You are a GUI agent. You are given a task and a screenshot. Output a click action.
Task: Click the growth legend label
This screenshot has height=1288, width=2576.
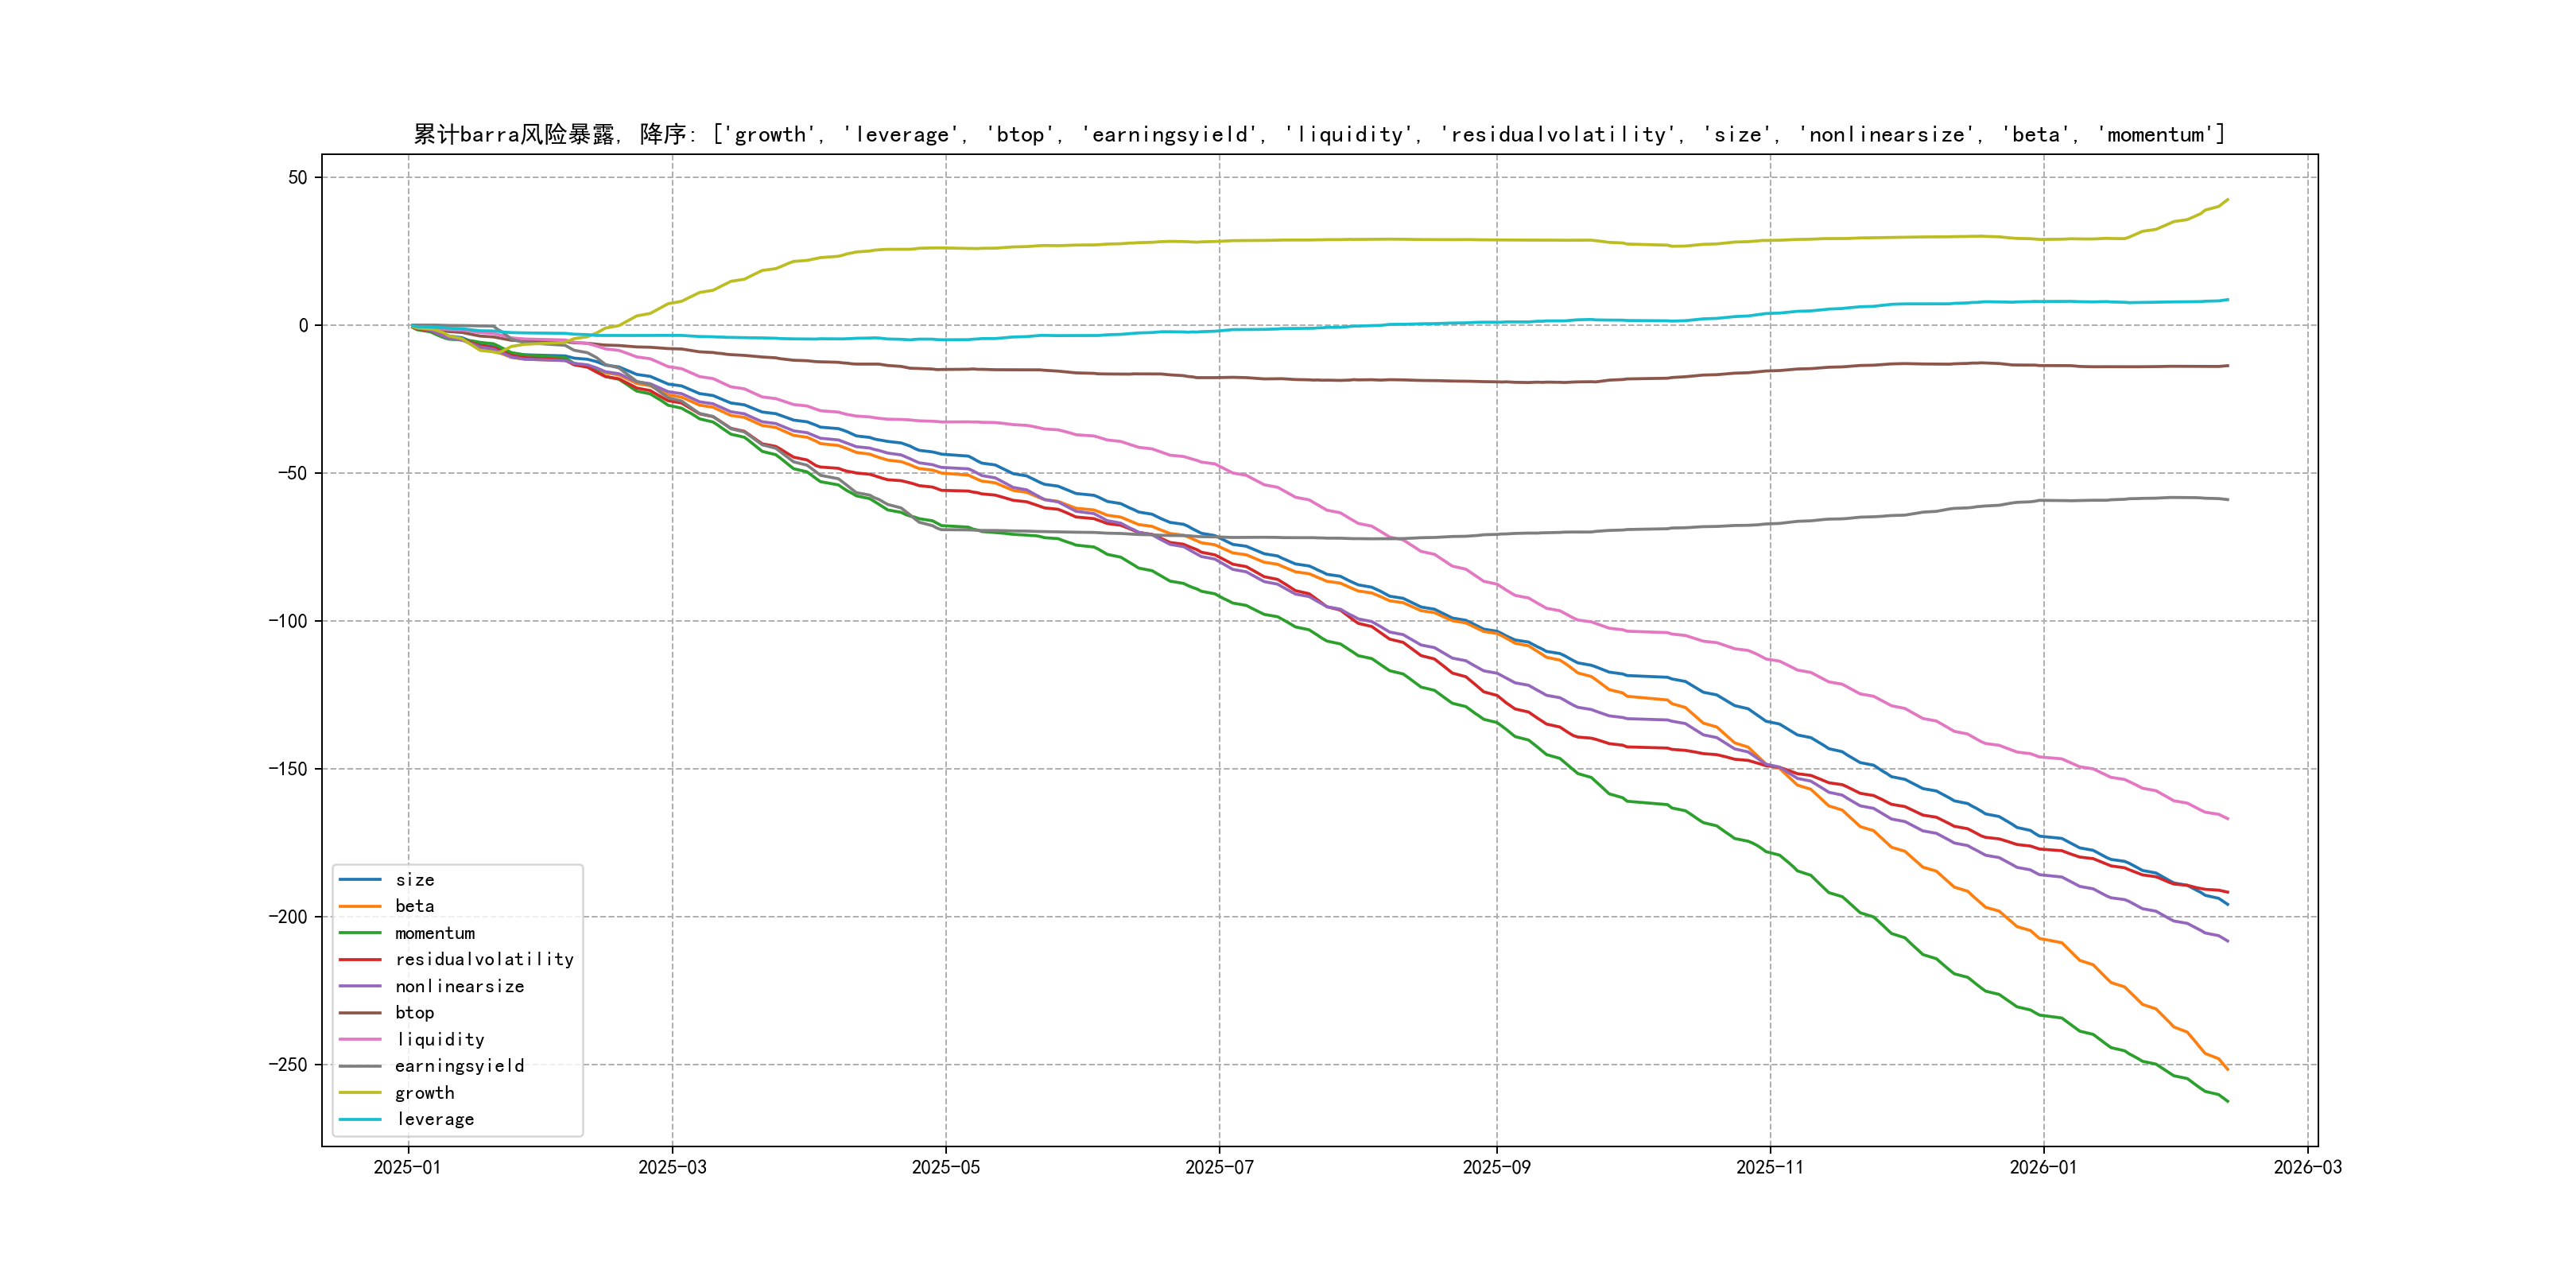point(424,1093)
